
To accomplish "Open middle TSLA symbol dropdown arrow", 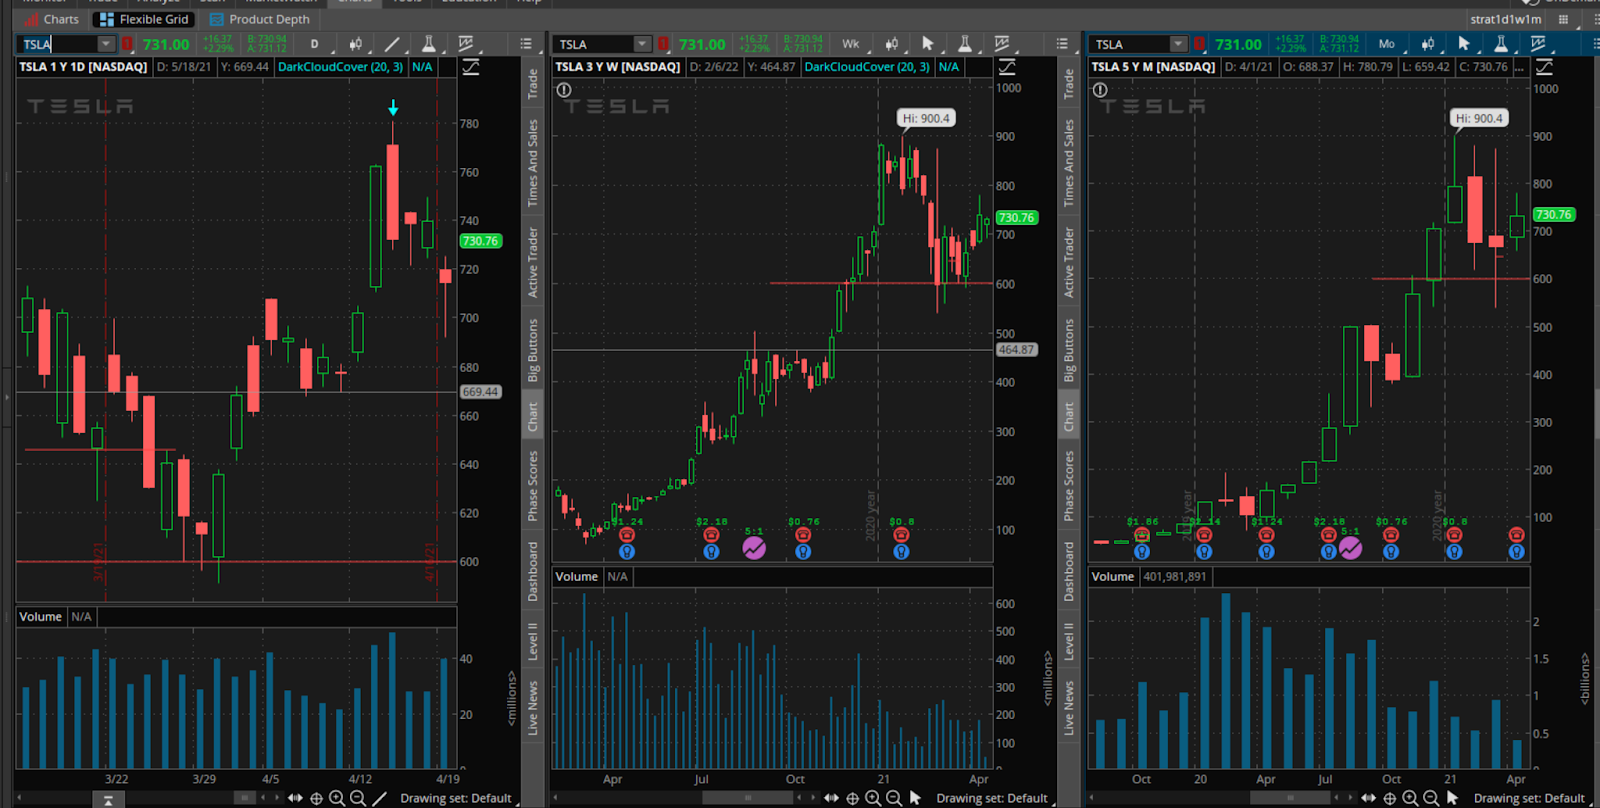I will pyautogui.click(x=642, y=44).
